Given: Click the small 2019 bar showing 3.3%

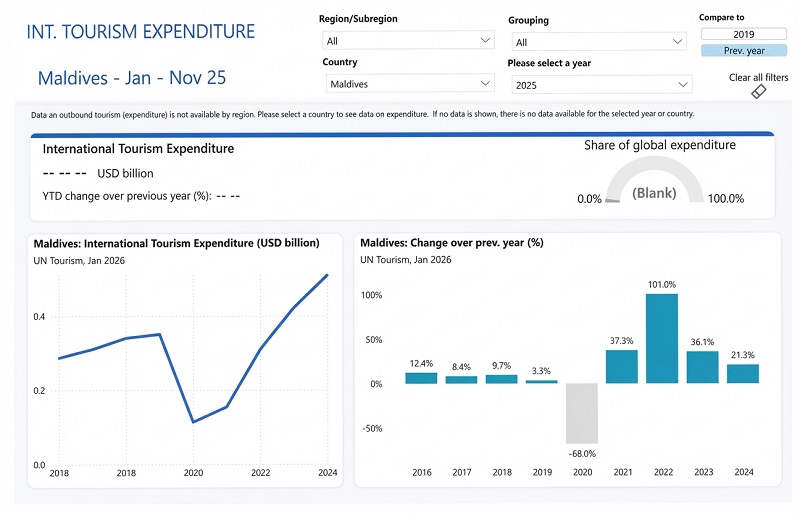Looking at the screenshot, I should 541,382.
